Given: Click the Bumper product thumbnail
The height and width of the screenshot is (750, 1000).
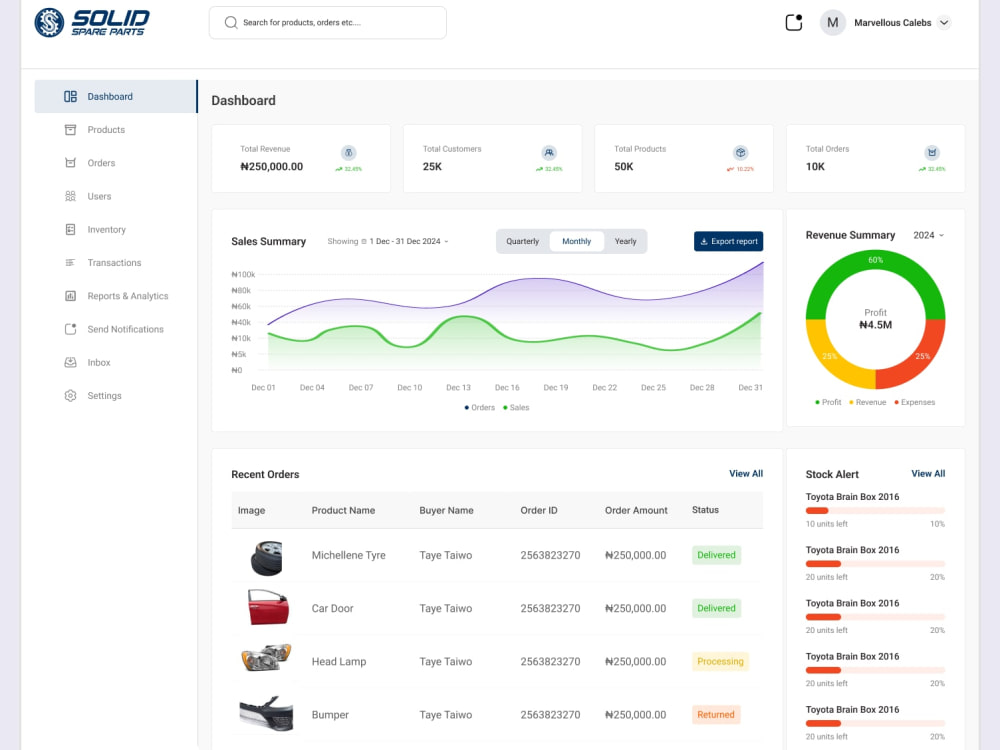Looking at the screenshot, I should [x=267, y=713].
